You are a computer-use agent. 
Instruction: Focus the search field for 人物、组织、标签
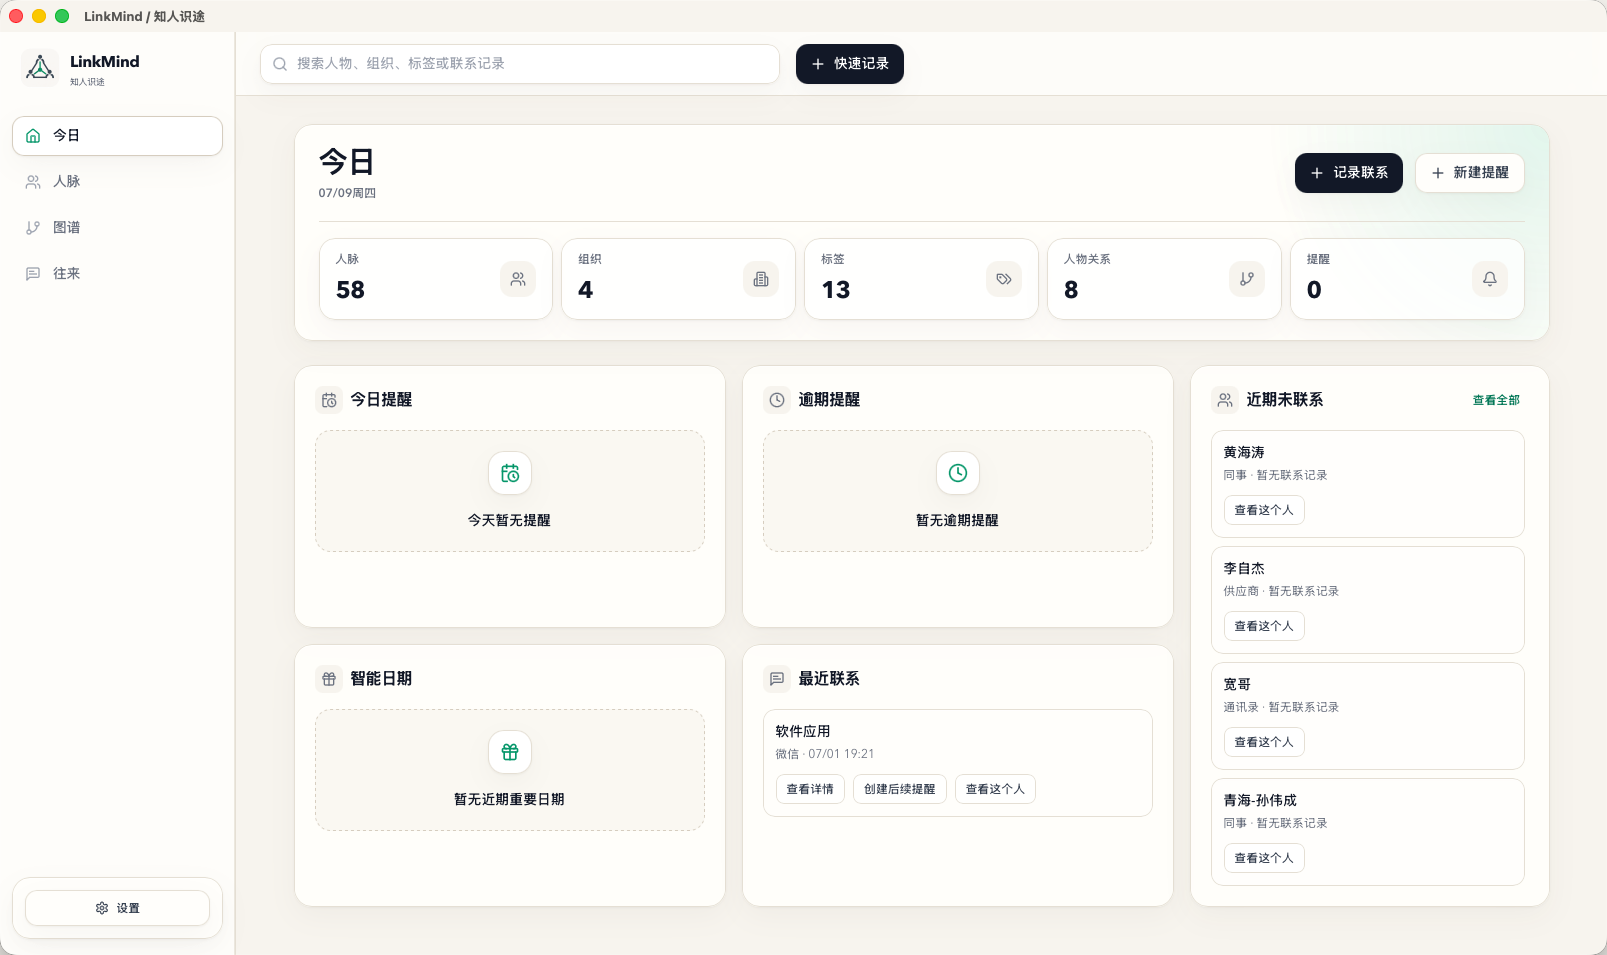(x=520, y=64)
